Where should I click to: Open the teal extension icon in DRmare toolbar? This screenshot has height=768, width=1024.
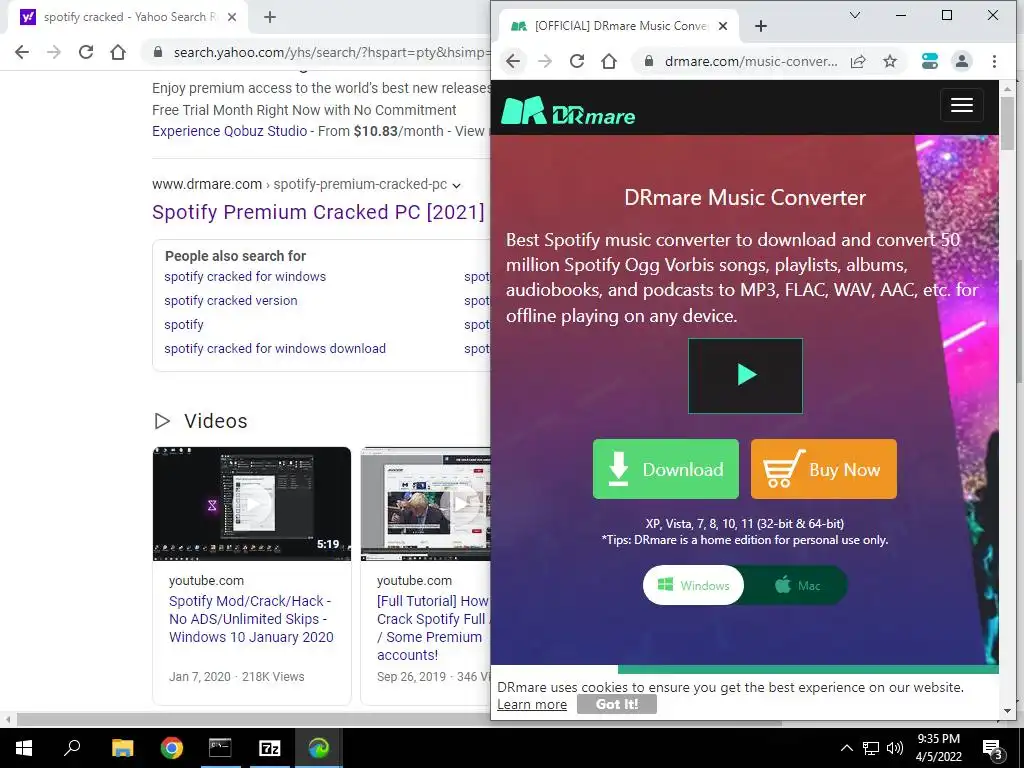tap(929, 61)
